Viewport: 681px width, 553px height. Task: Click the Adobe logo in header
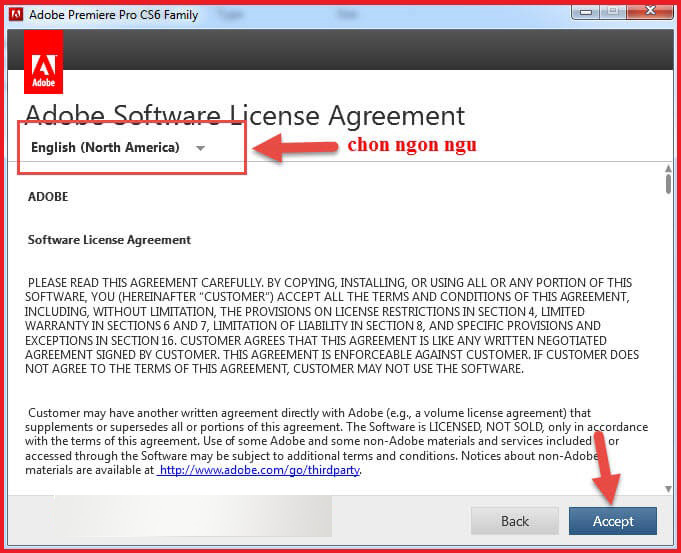tap(43, 62)
